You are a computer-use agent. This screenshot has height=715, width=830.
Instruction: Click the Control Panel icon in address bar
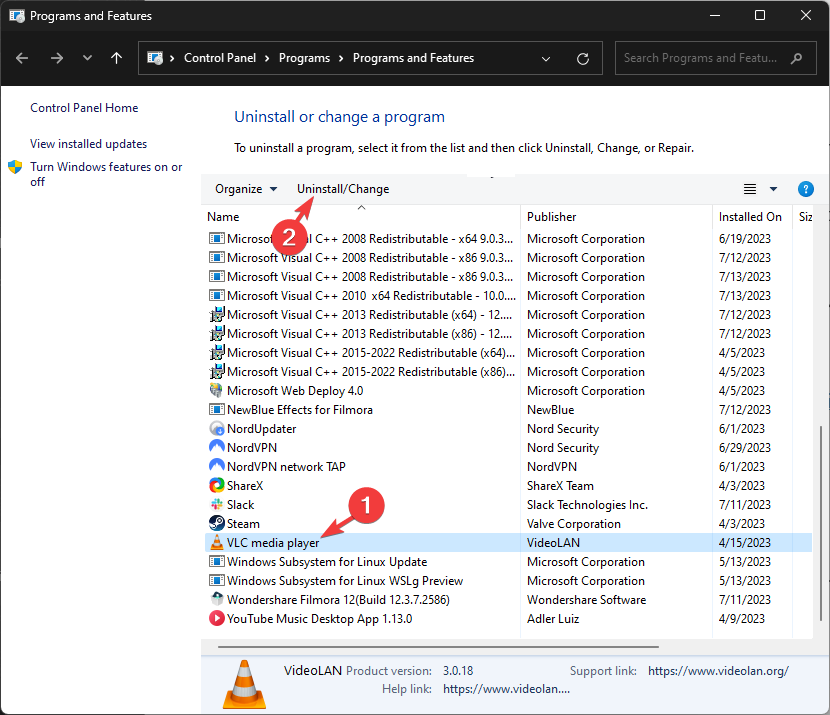pyautogui.click(x=155, y=58)
